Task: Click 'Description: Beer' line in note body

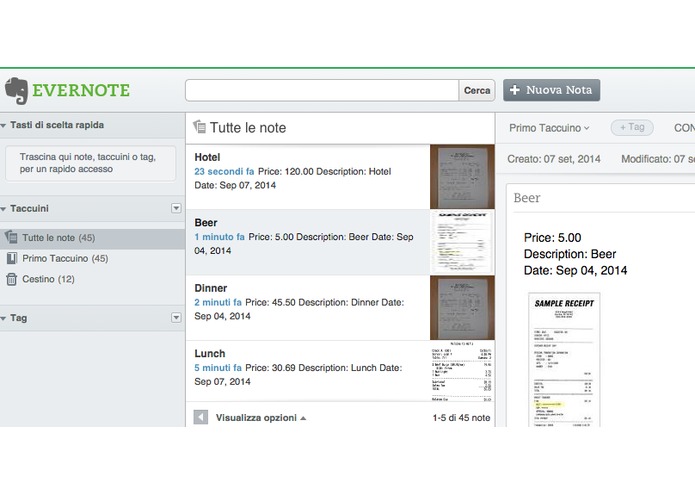Action: click(570, 254)
